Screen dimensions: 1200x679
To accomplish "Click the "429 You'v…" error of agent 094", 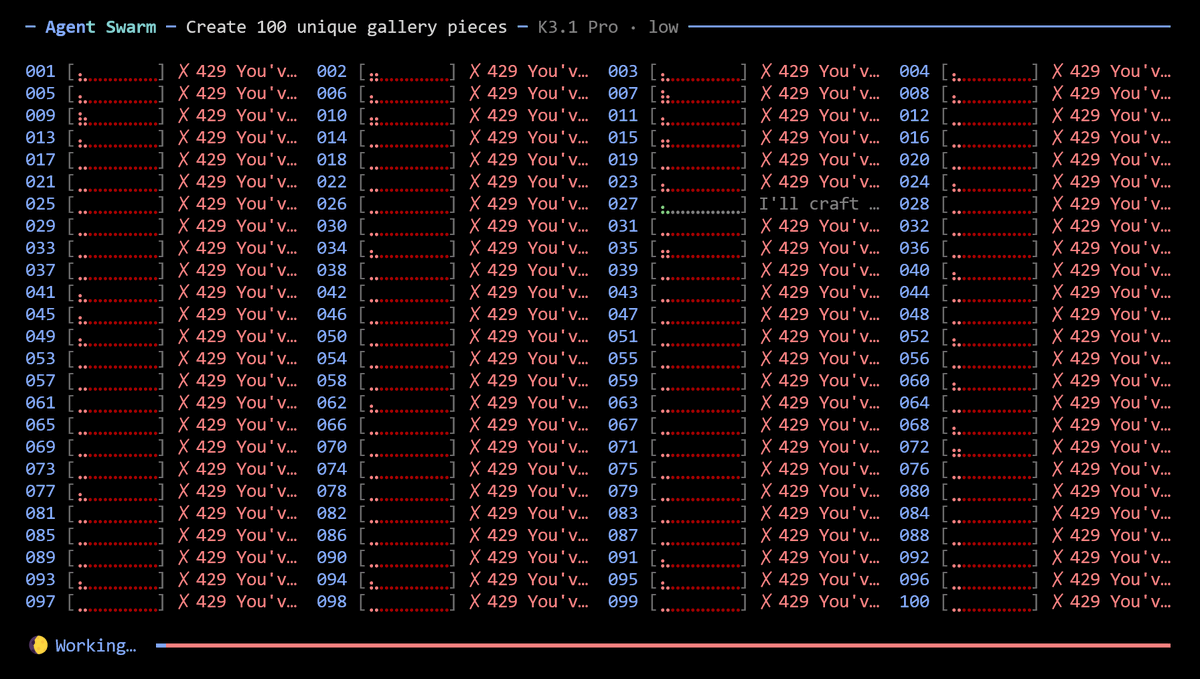I will click(x=538, y=579).
